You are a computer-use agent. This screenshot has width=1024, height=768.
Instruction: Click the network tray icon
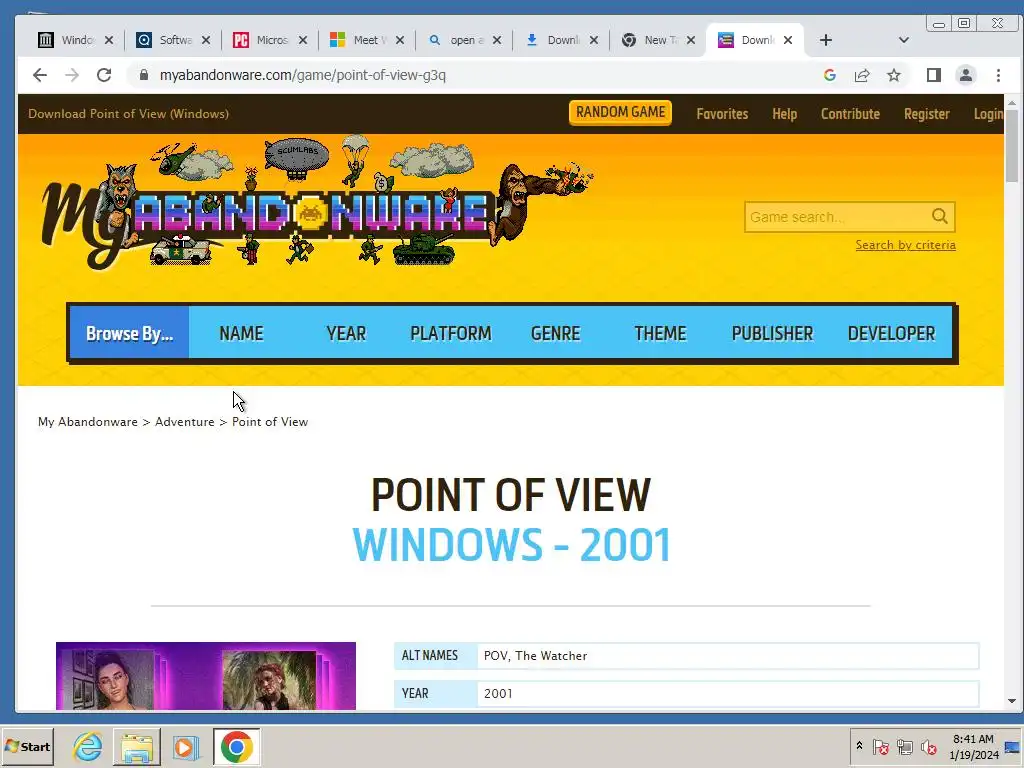click(904, 746)
